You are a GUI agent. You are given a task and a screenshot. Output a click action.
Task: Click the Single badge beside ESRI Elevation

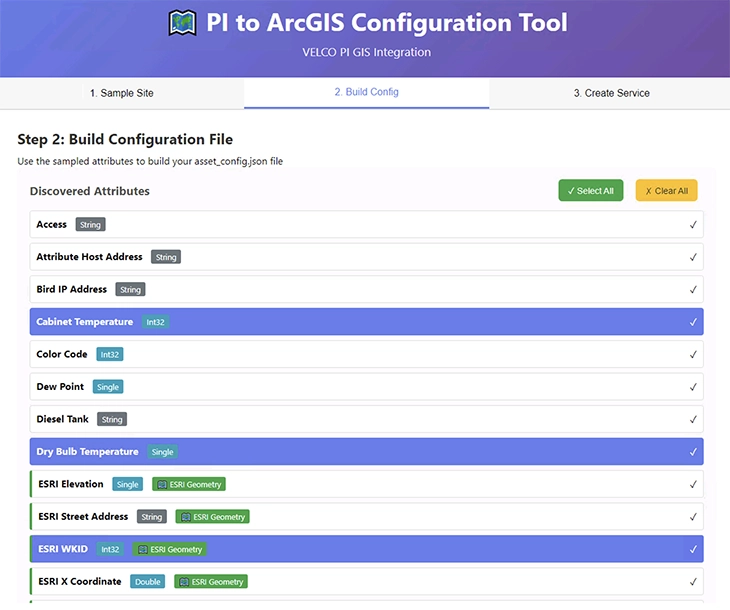[x=128, y=484]
